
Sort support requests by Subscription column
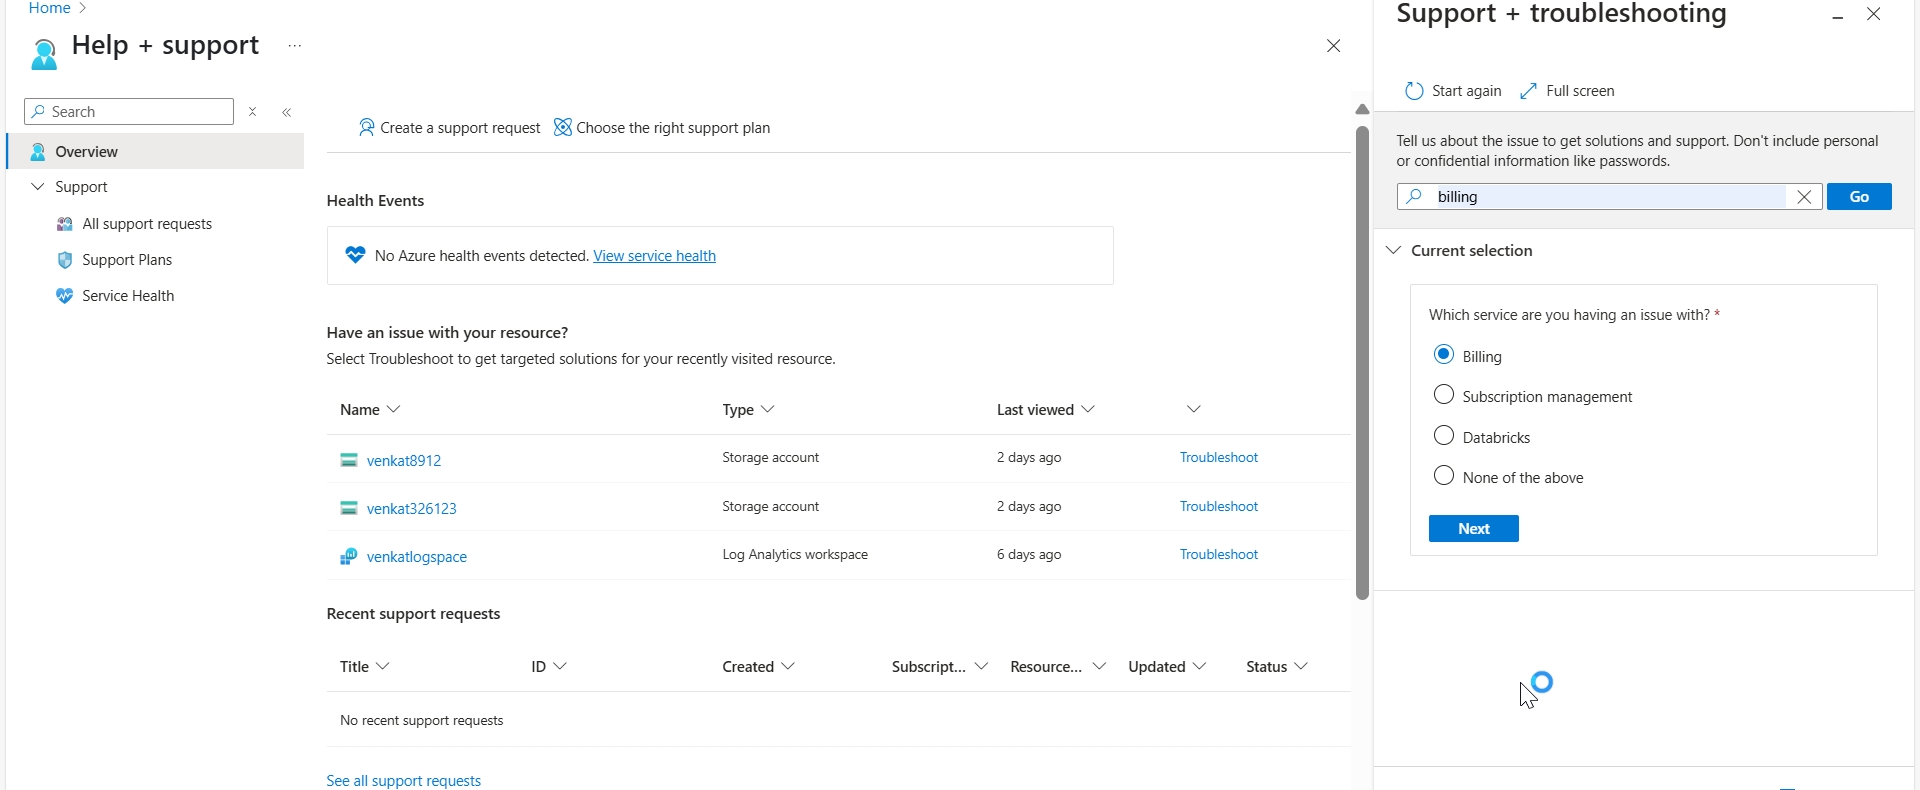(x=940, y=667)
